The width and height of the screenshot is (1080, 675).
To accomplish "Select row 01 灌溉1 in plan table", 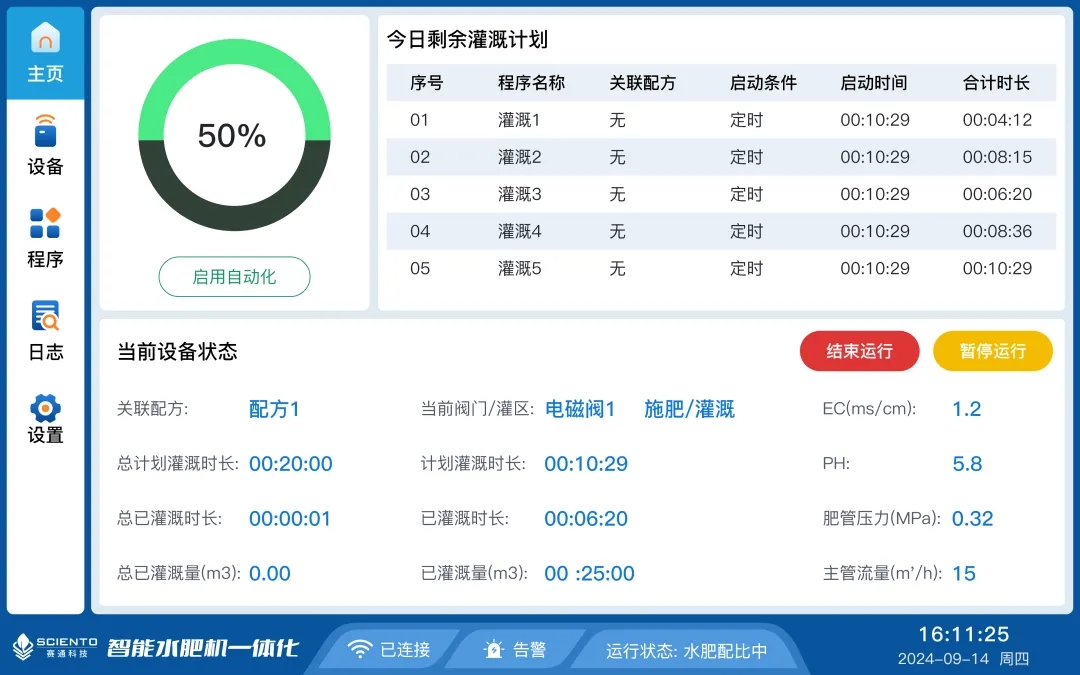I will pos(720,120).
